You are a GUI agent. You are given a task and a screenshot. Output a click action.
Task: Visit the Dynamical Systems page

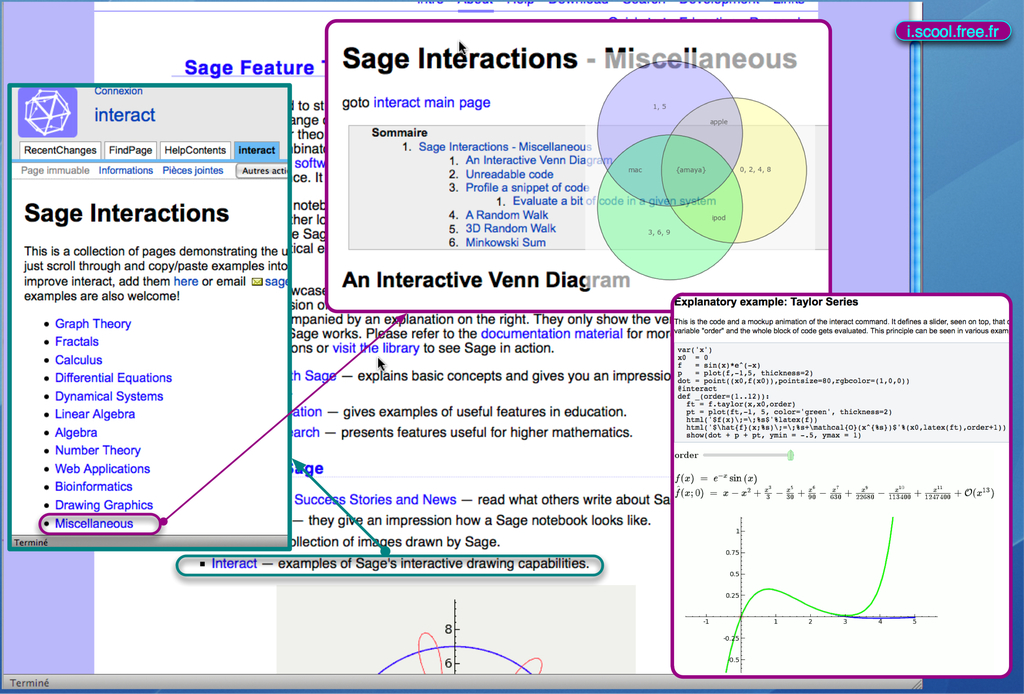pos(109,396)
